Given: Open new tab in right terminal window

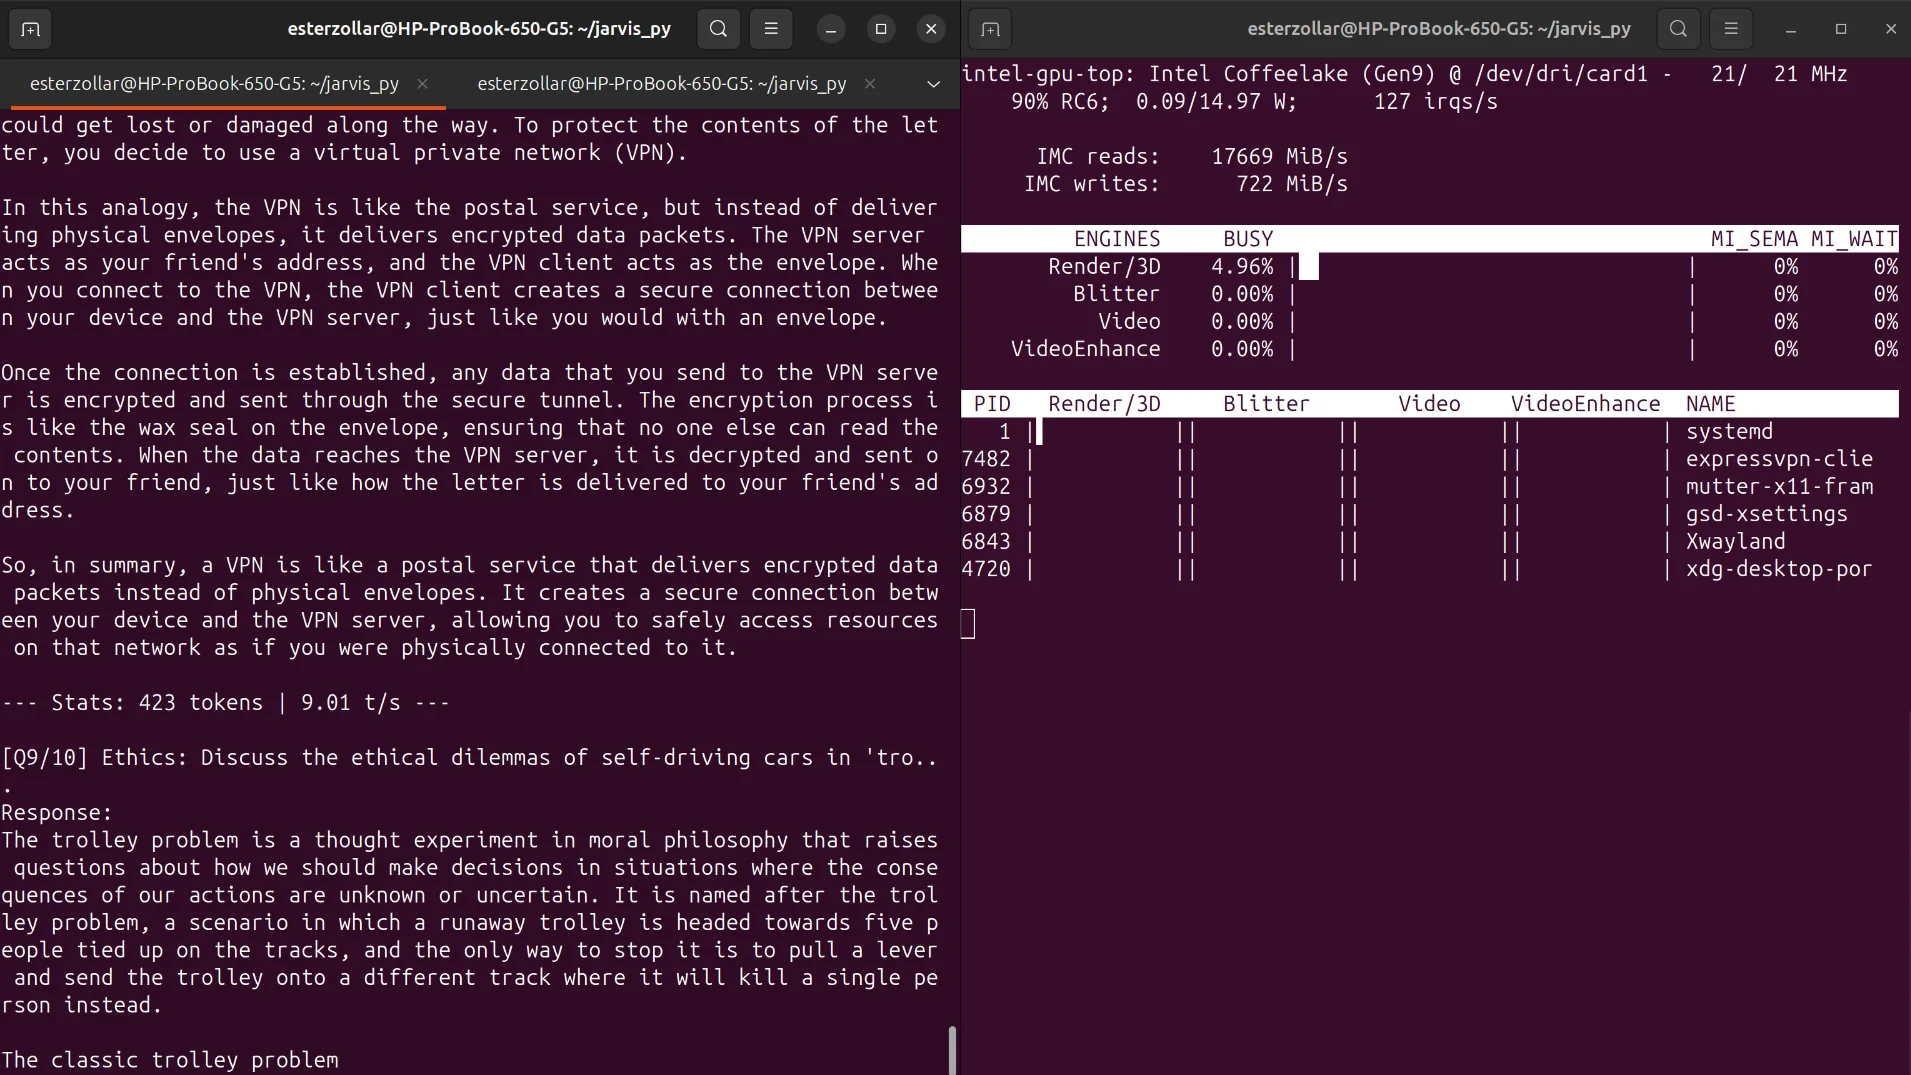Looking at the screenshot, I should pyautogui.click(x=990, y=29).
